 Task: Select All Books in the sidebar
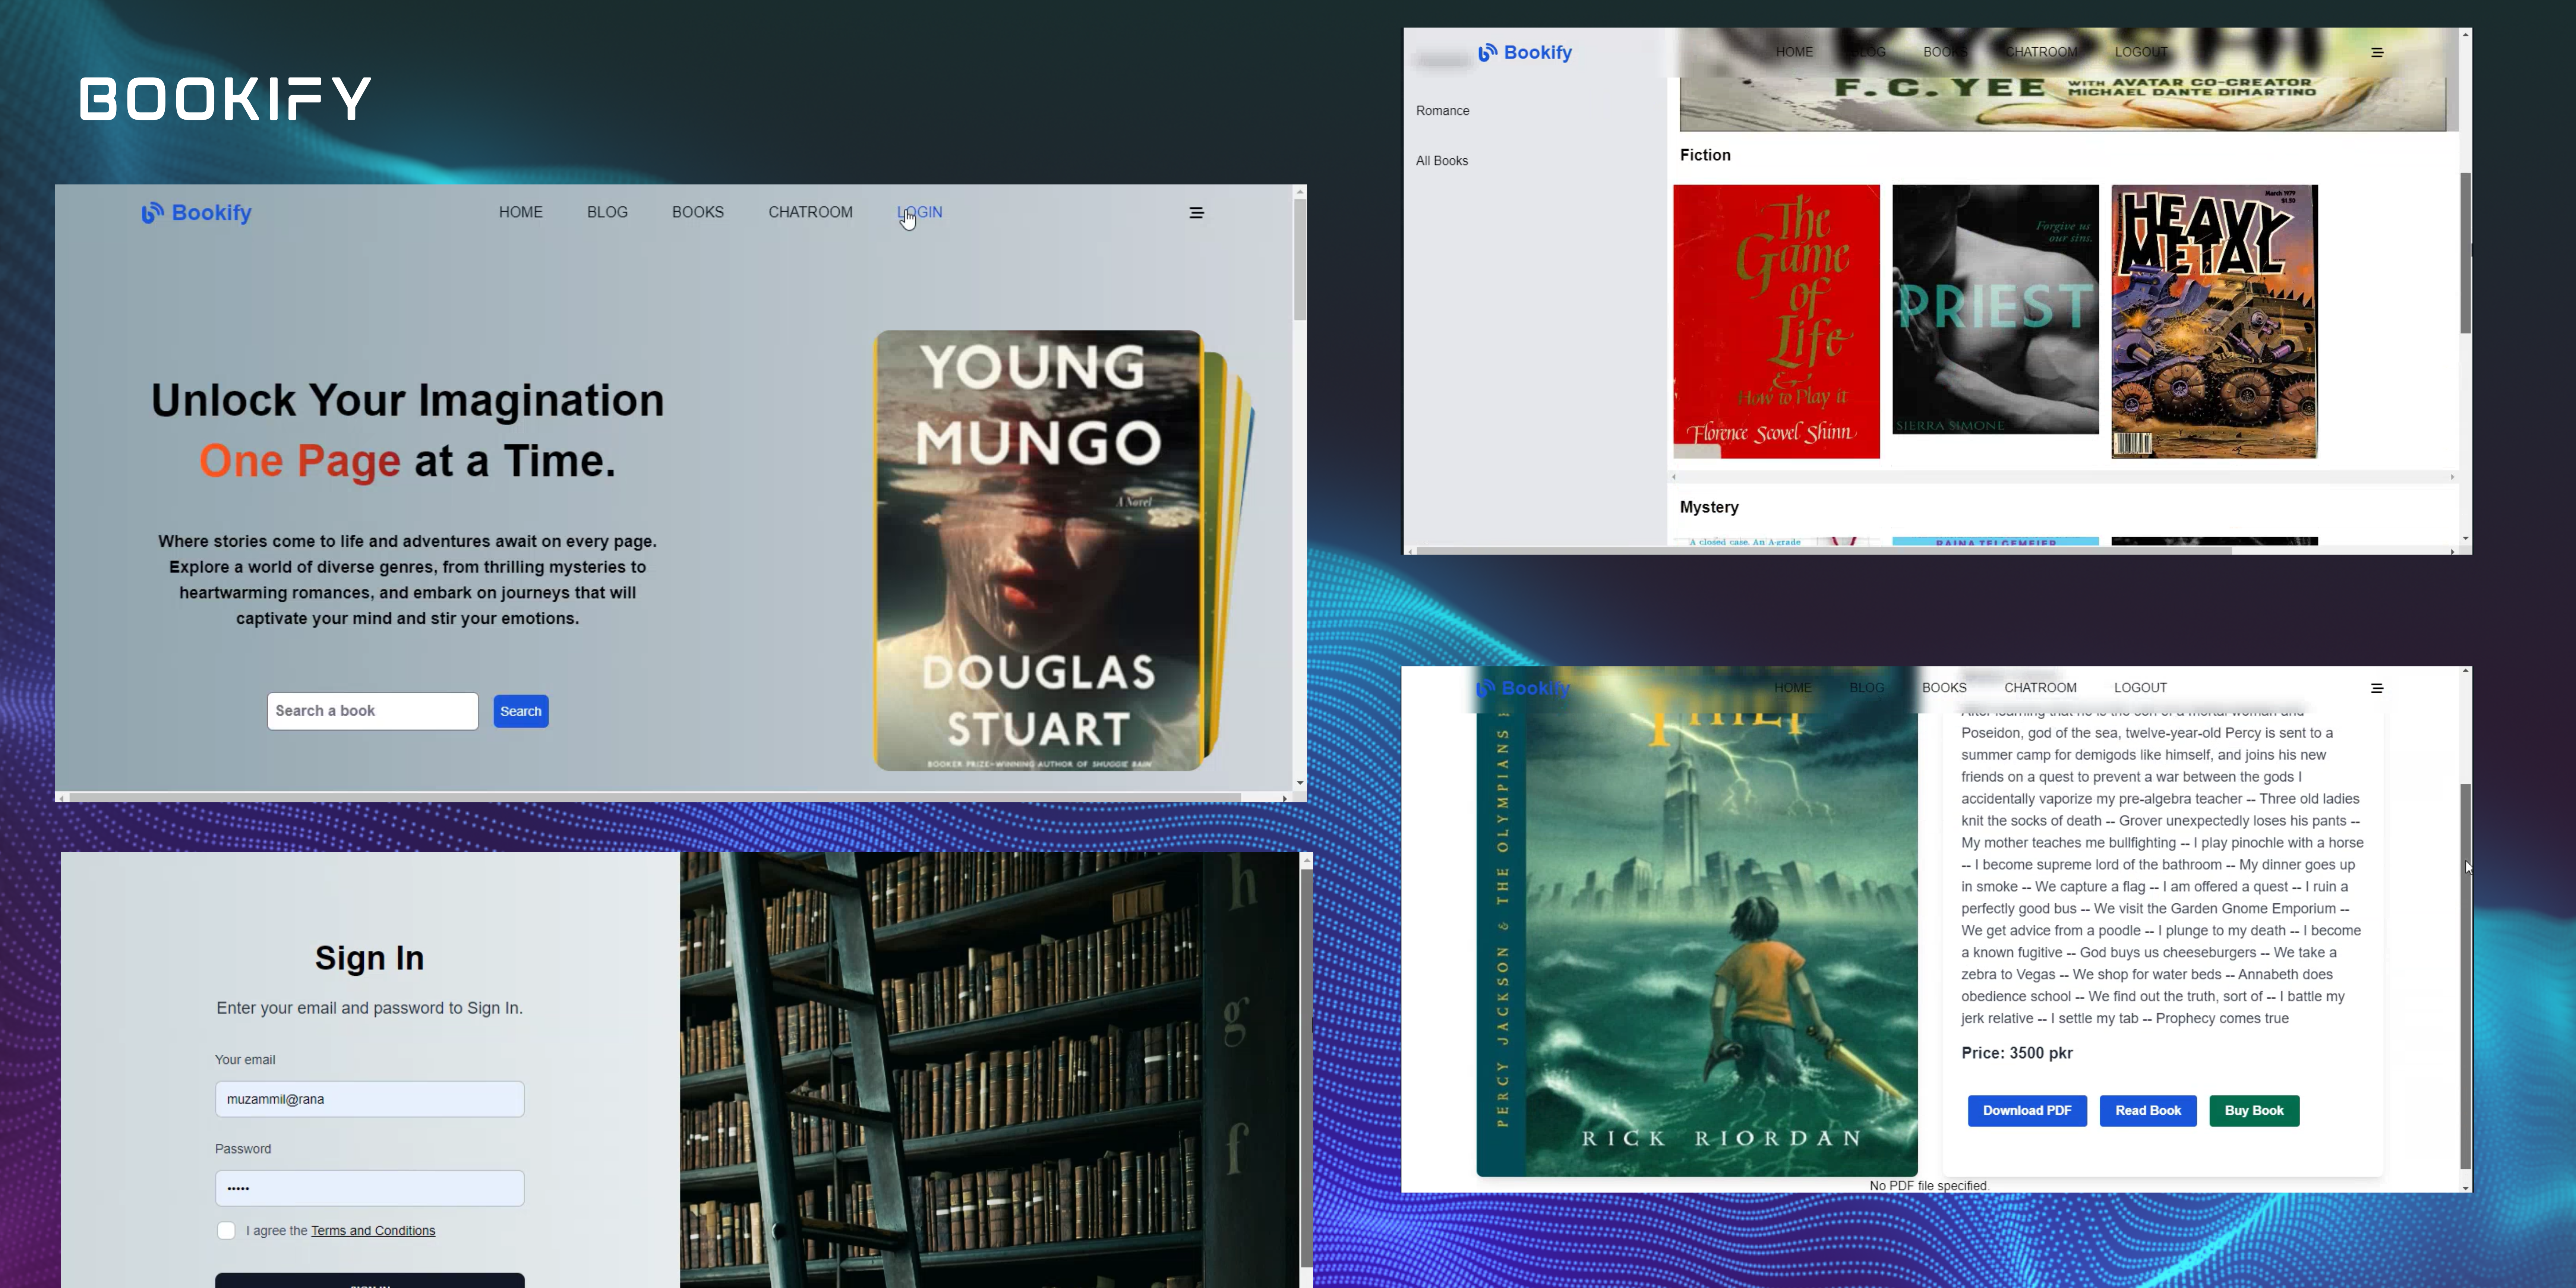tap(1442, 161)
